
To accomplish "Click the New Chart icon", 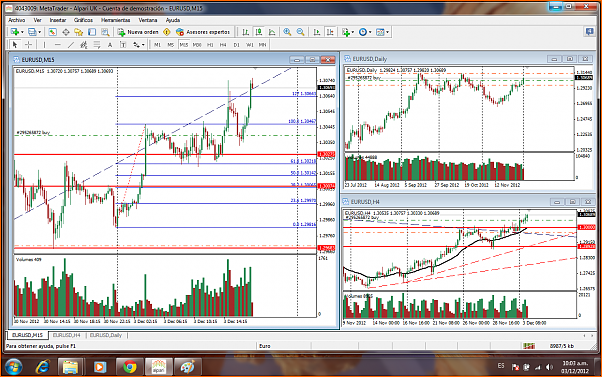I will [15, 32].
